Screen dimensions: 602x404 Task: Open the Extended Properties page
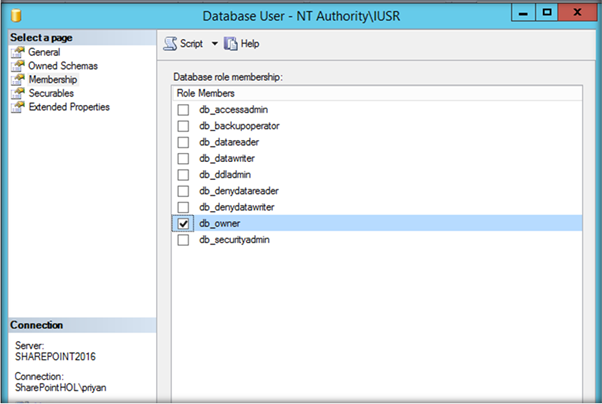click(x=69, y=107)
